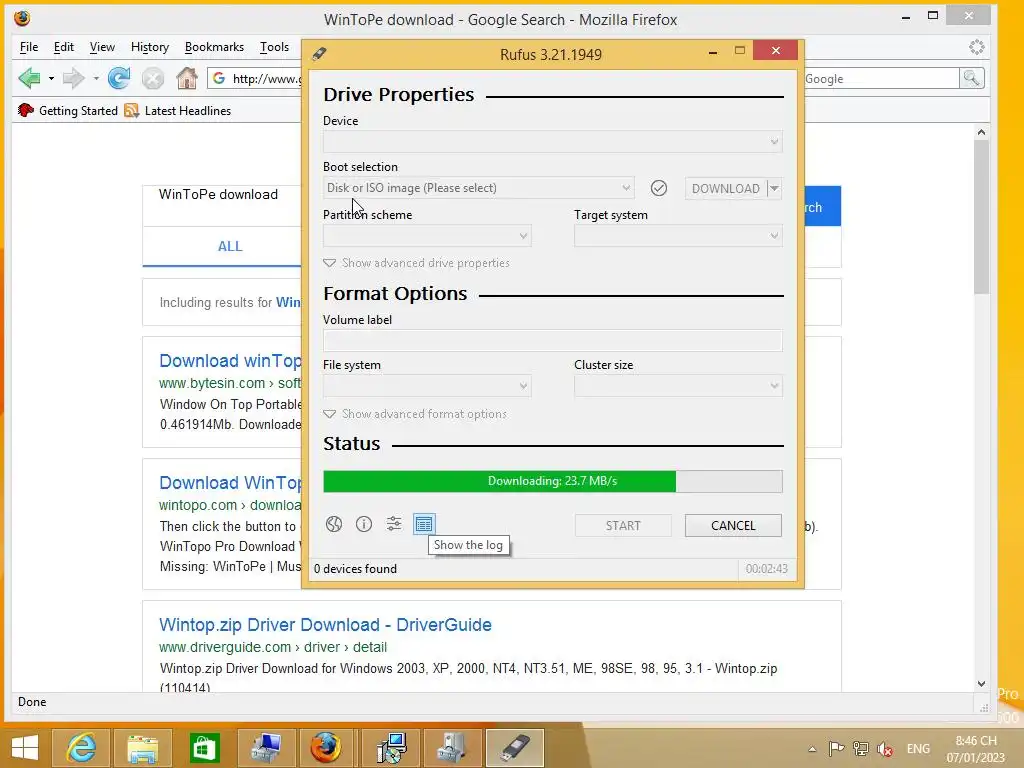Open Rufus language selection globe icon

tap(334, 524)
